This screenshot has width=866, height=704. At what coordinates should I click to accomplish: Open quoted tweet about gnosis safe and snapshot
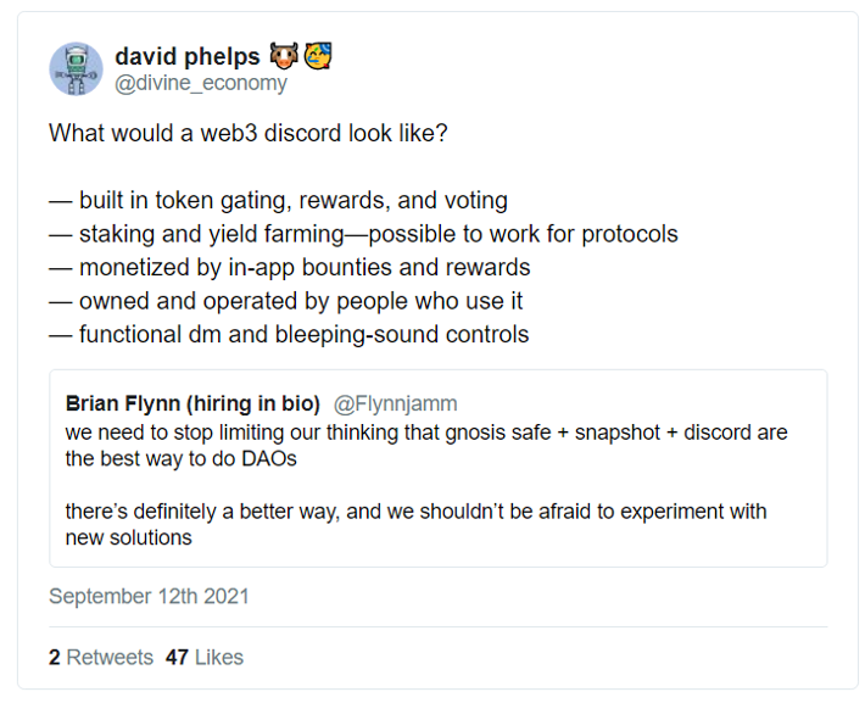(x=439, y=468)
